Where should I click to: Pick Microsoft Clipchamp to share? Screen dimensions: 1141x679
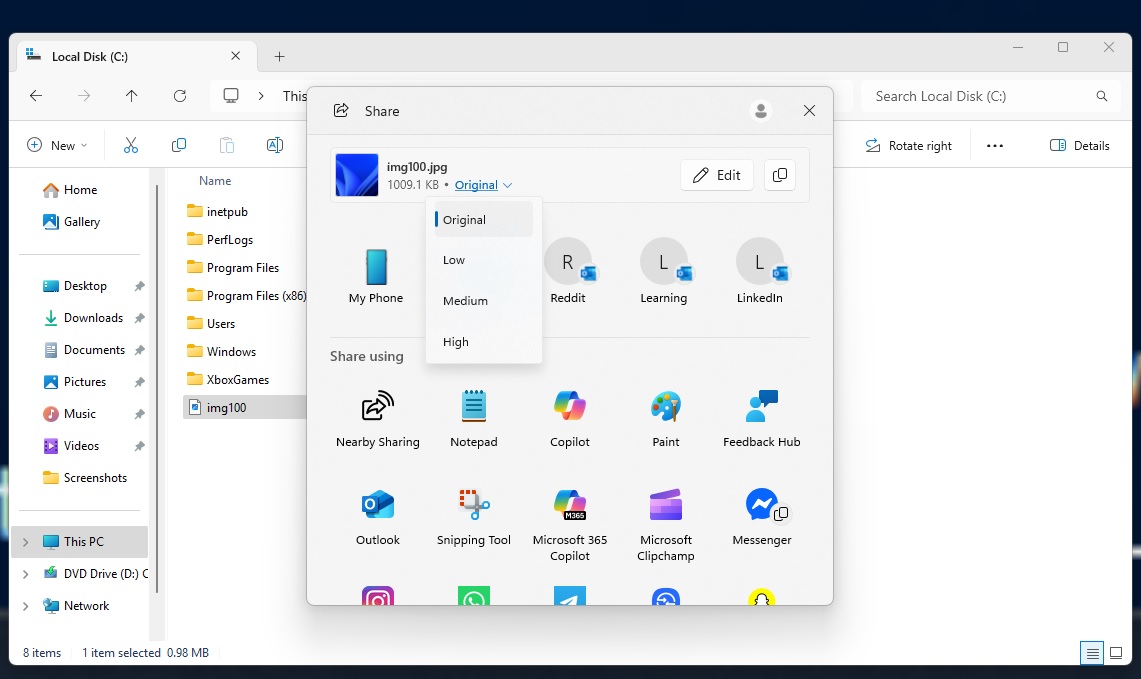pos(665,517)
